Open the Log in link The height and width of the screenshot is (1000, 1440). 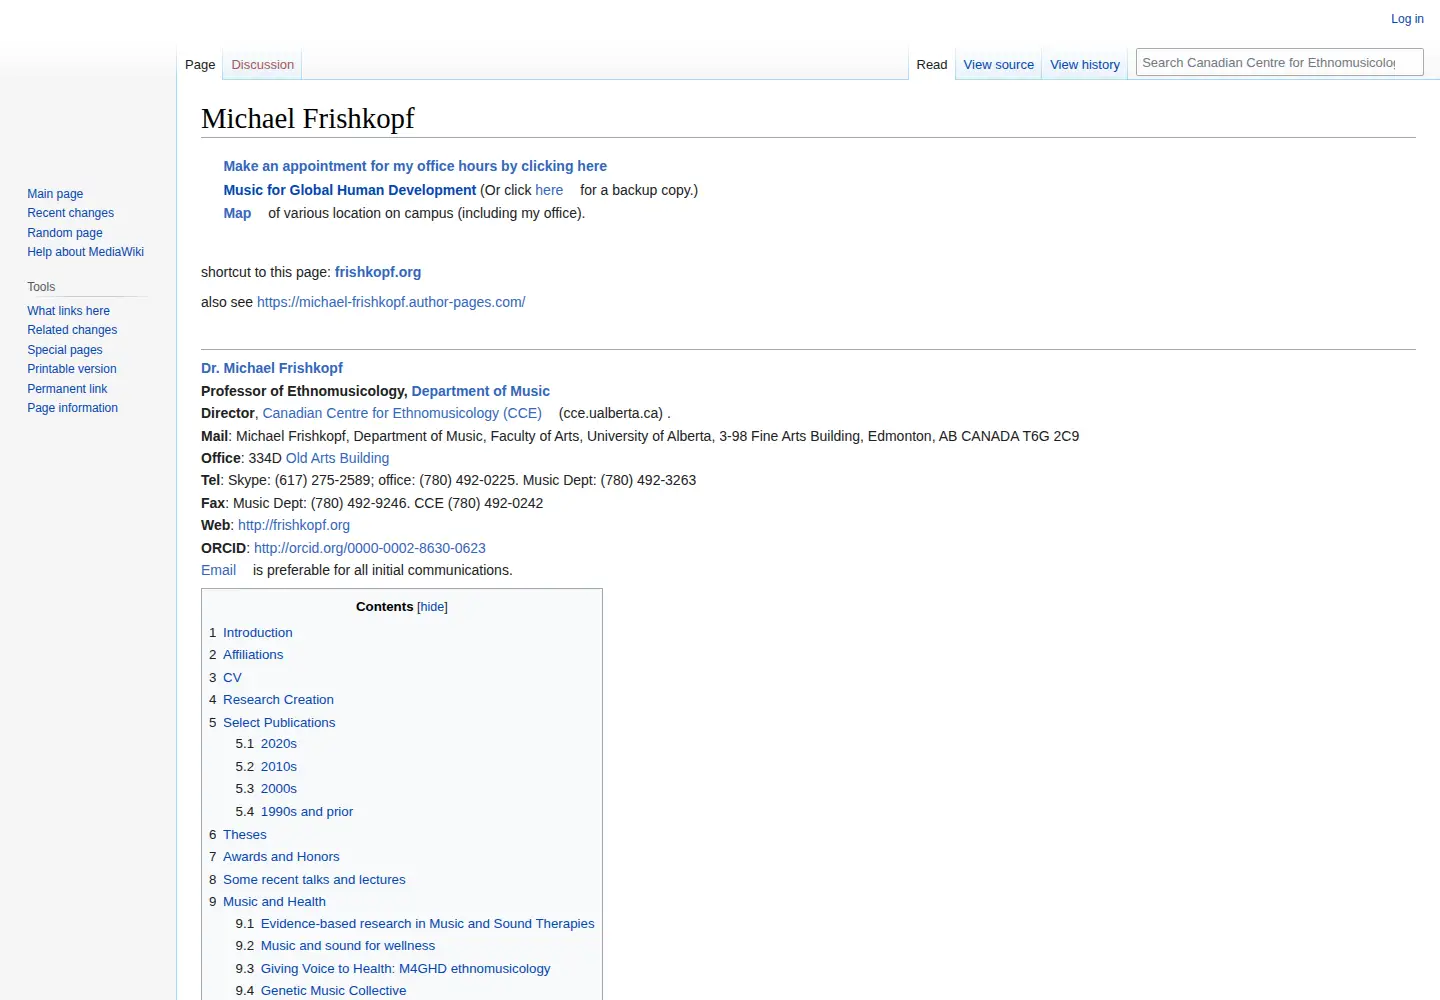(x=1407, y=19)
